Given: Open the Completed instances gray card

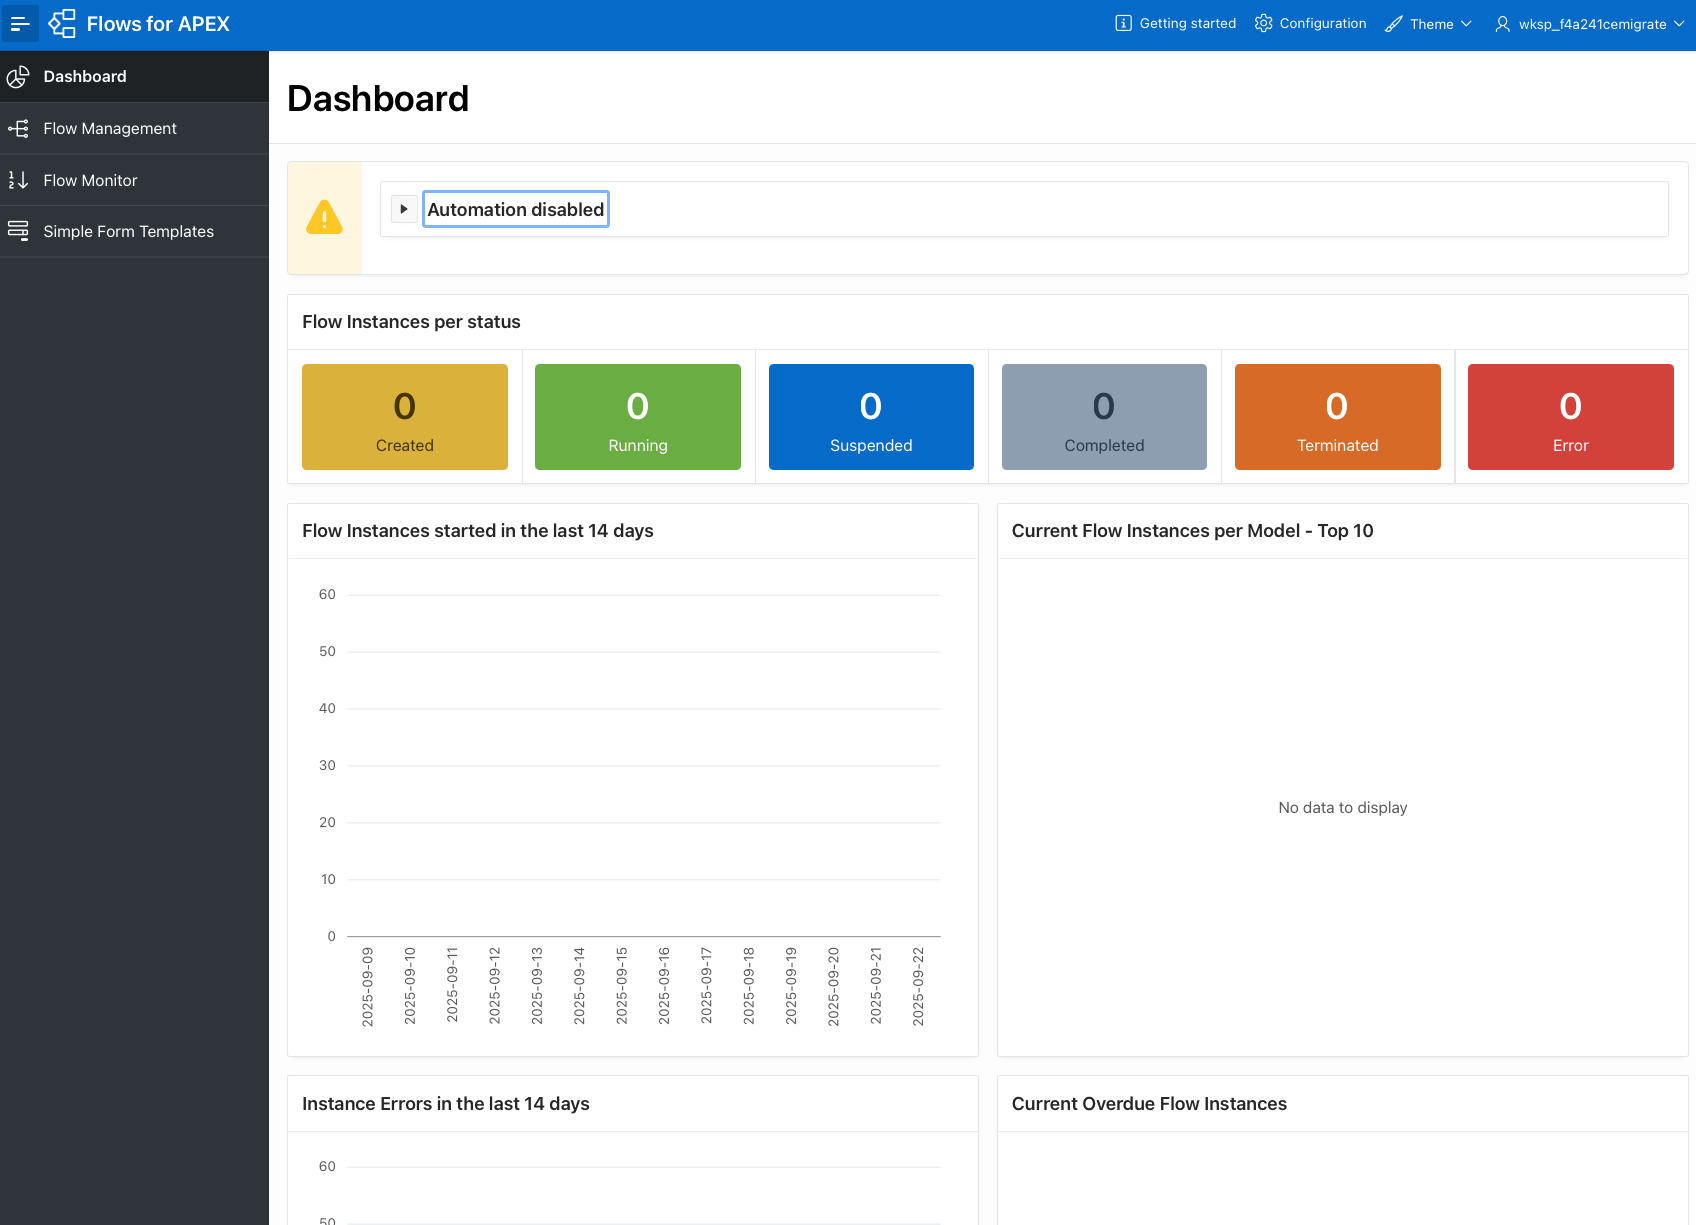Looking at the screenshot, I should (1104, 417).
